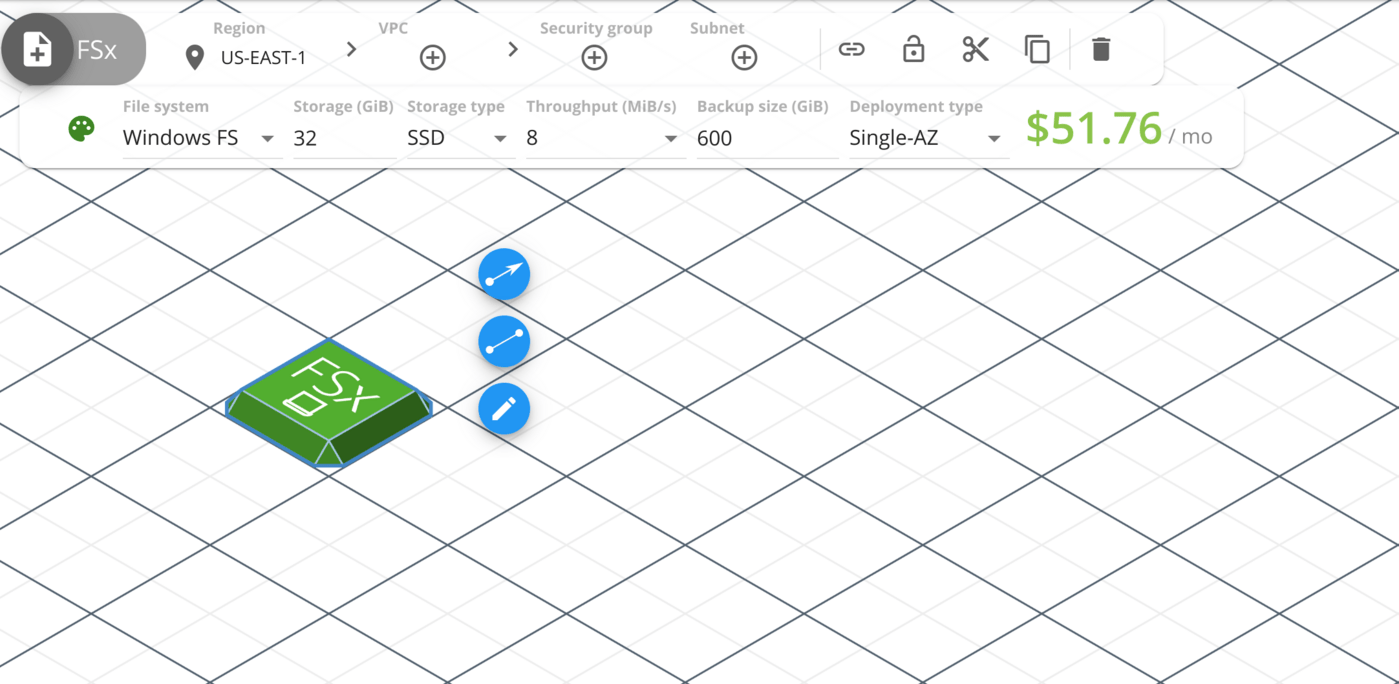This screenshot has height=684, width=1399.
Task: Click the pencil edit button
Action: click(504, 408)
